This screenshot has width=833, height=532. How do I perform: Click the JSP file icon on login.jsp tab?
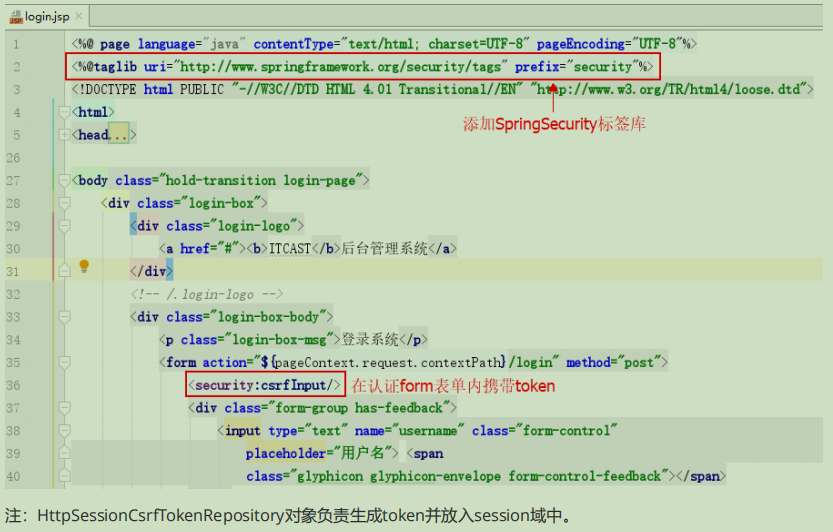[x=15, y=17]
